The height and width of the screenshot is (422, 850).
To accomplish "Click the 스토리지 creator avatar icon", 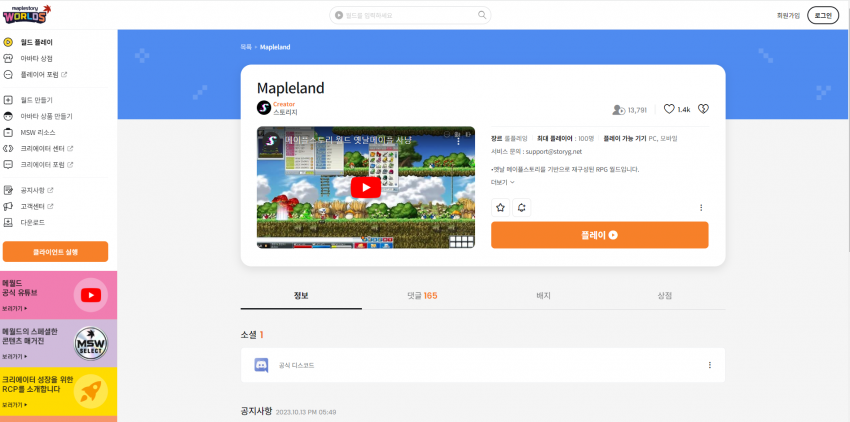I will coord(263,108).
